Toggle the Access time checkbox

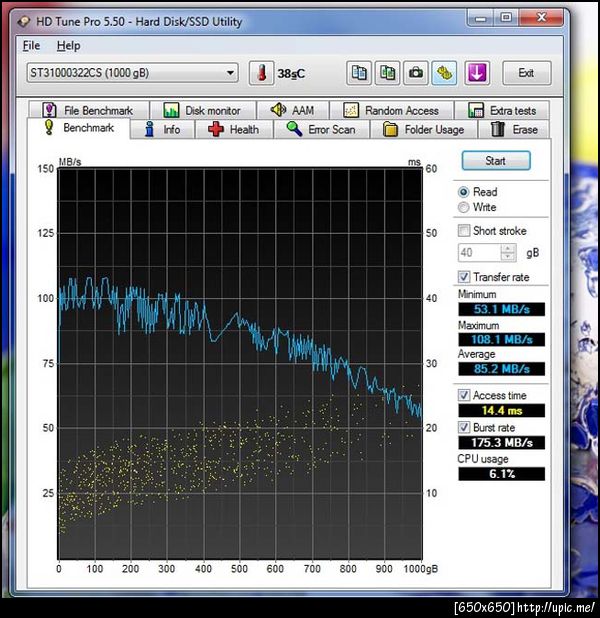click(x=464, y=395)
